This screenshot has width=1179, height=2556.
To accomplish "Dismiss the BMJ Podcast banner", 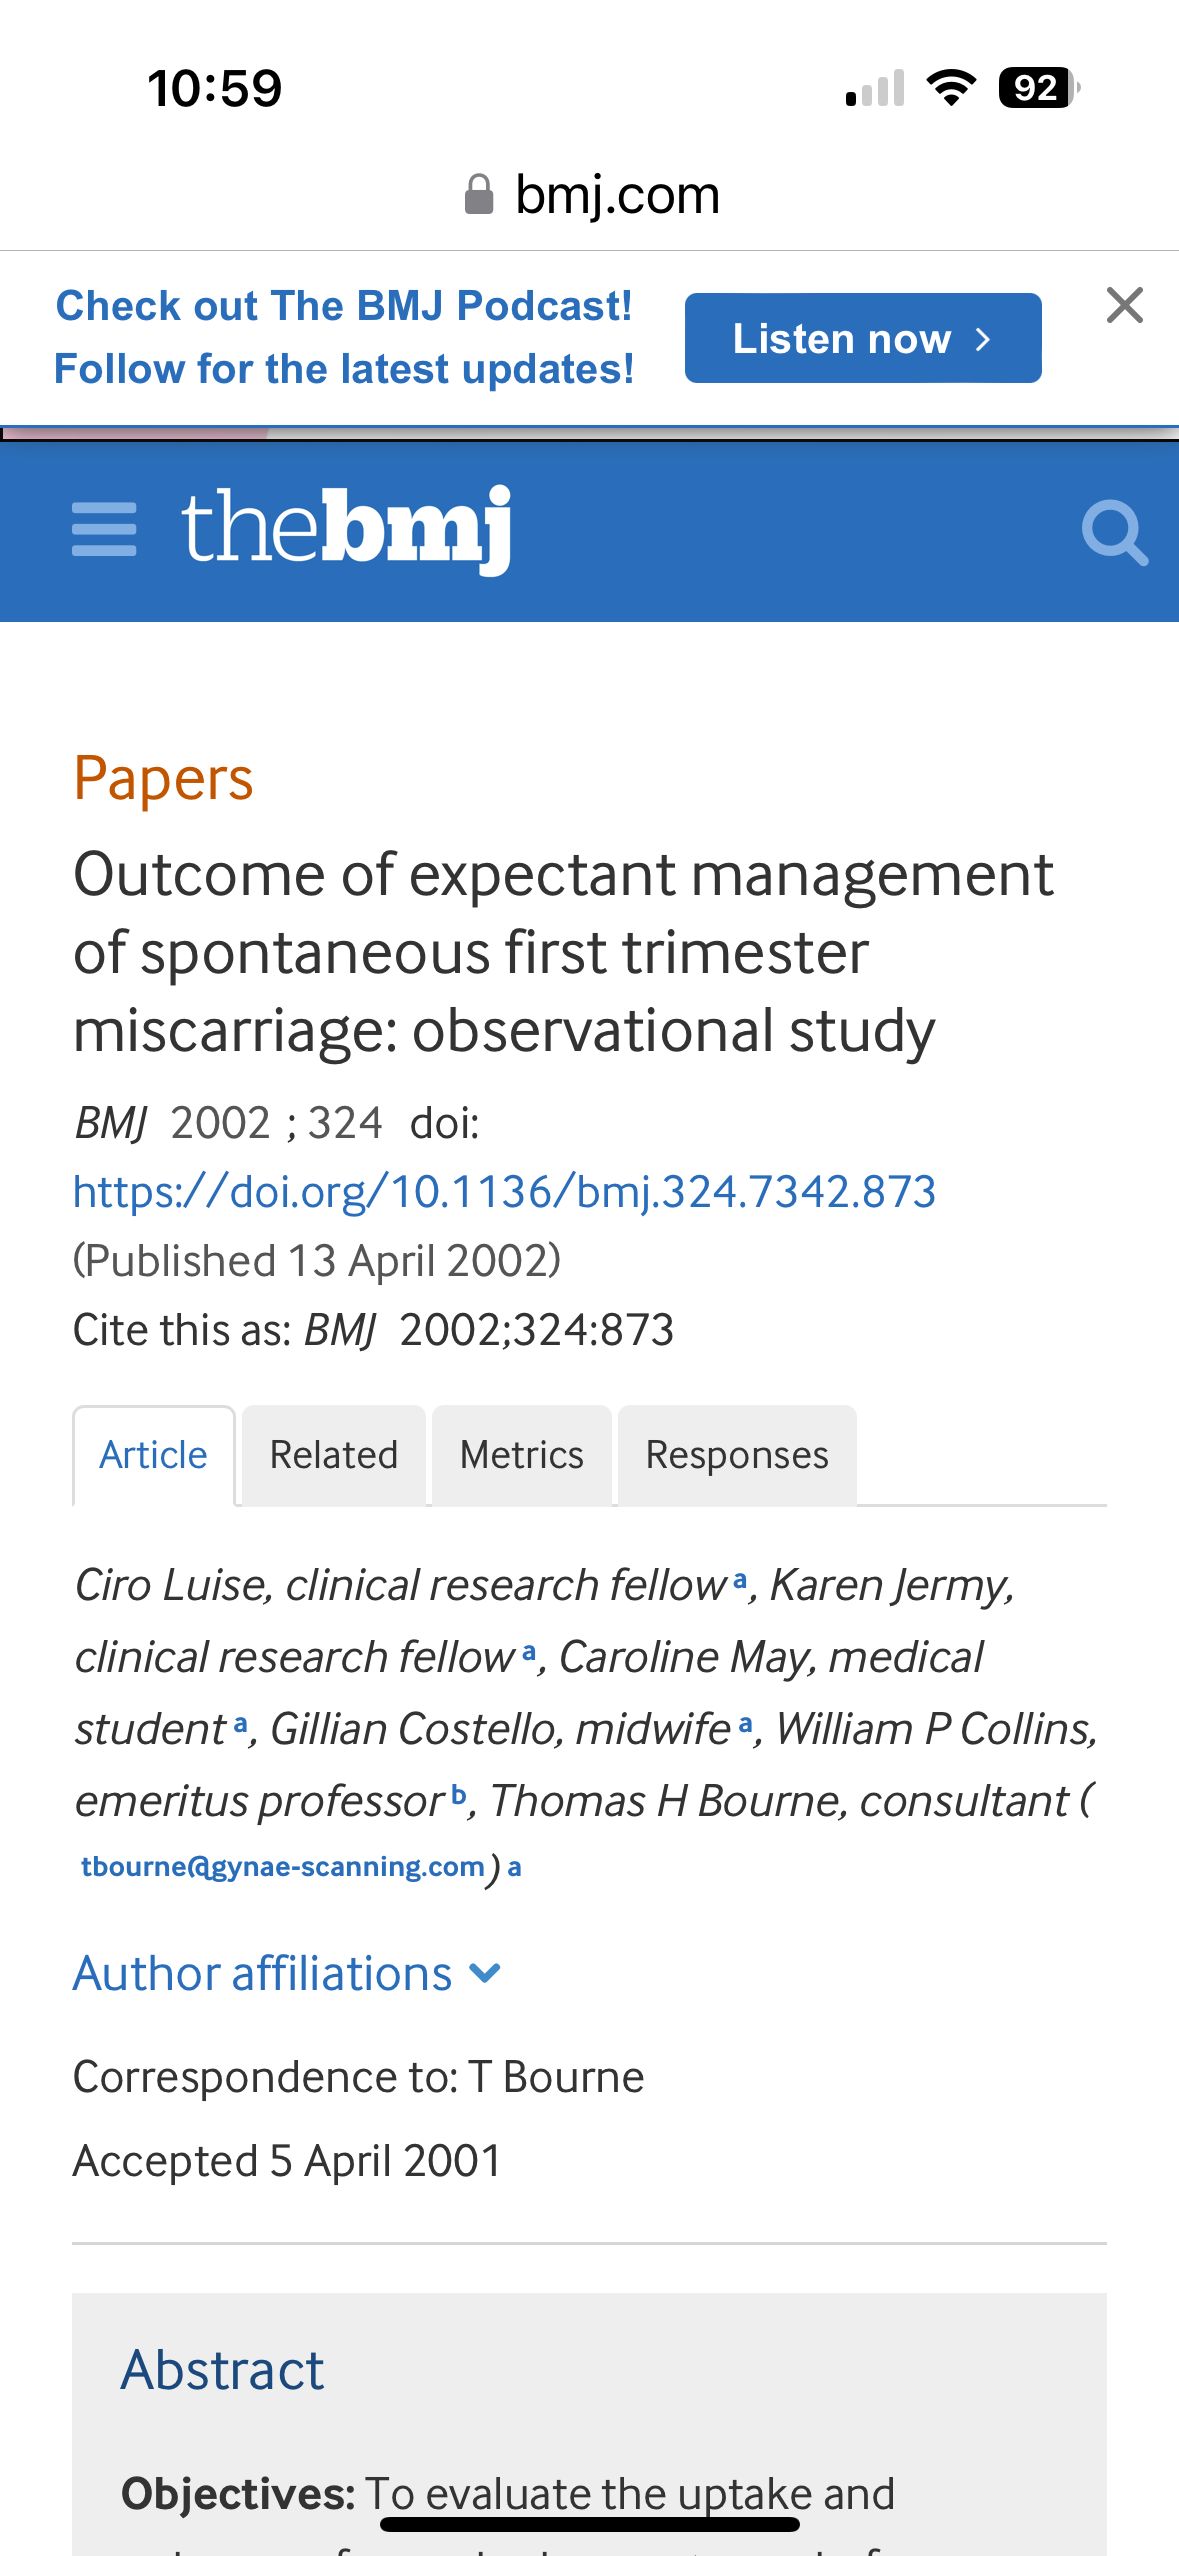I will 1124,306.
